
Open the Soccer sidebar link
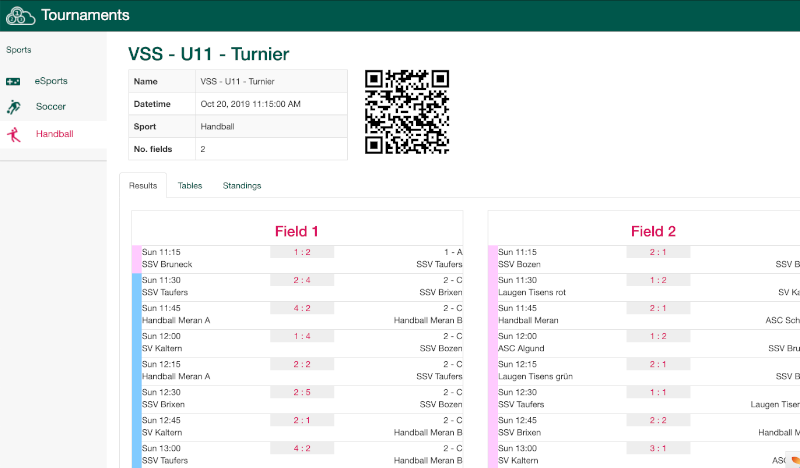[x=51, y=107]
